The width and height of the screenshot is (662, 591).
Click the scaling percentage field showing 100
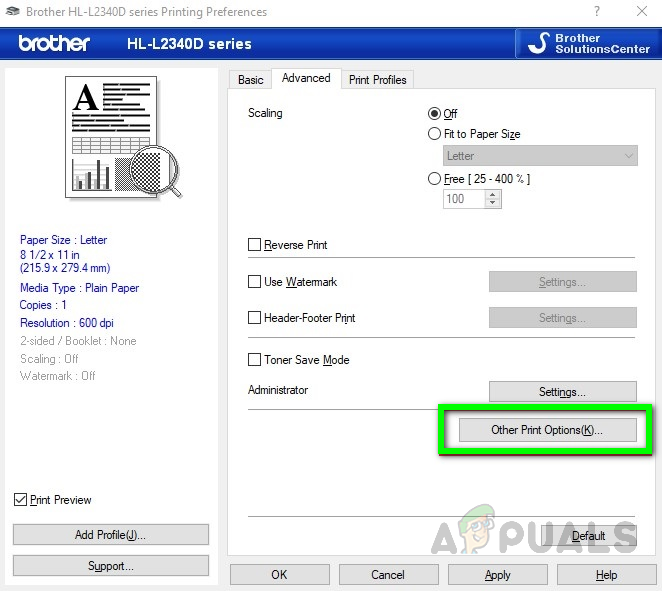coord(464,199)
